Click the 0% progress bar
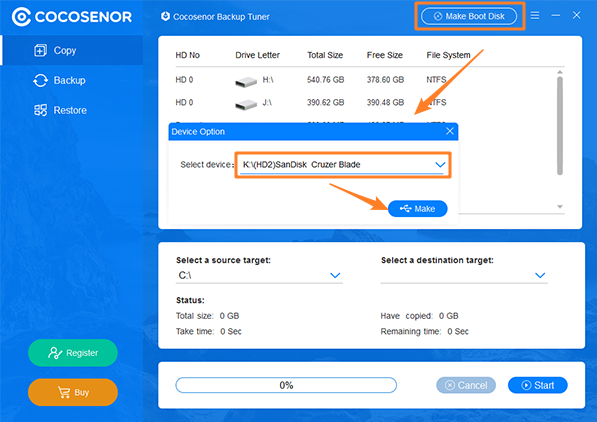597x422 pixels. point(286,385)
